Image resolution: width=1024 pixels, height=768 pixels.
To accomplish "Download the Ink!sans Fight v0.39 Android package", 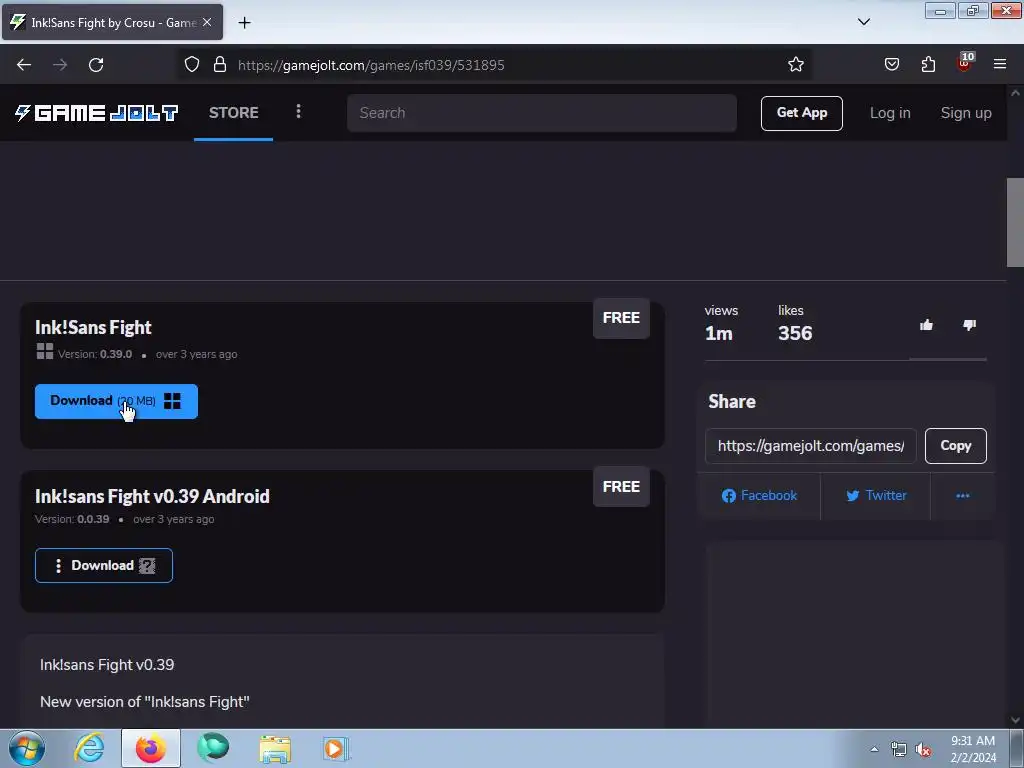I will 104,566.
